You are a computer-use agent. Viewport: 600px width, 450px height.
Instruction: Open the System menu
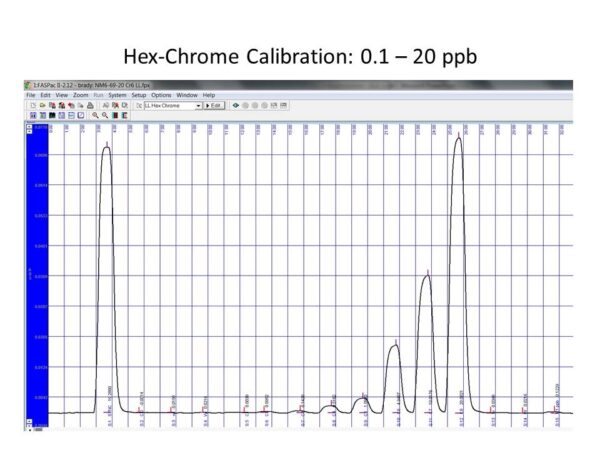[x=117, y=95]
